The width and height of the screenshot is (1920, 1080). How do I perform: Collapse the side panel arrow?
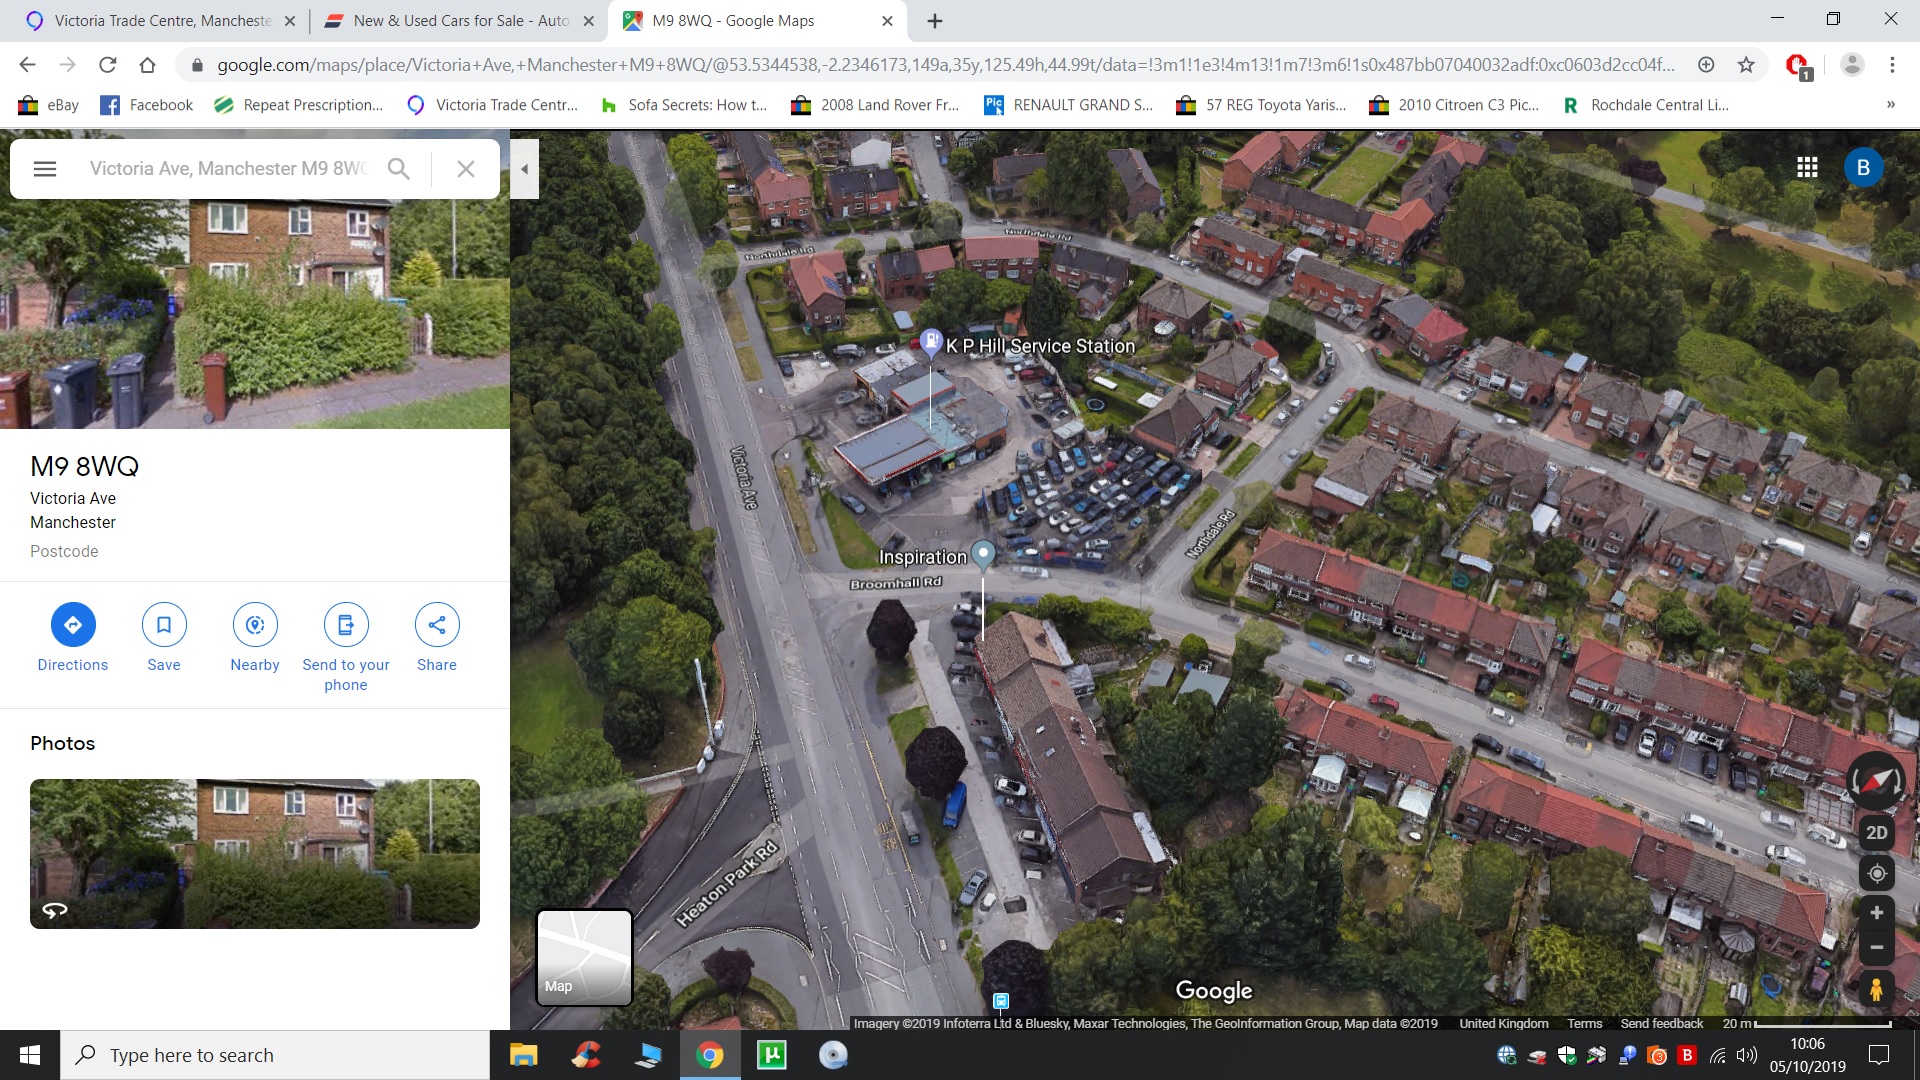pos(524,169)
